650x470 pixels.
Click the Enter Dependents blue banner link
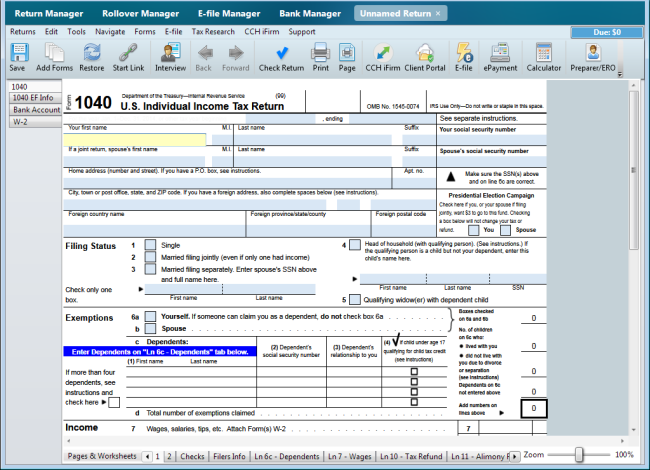tap(160, 352)
